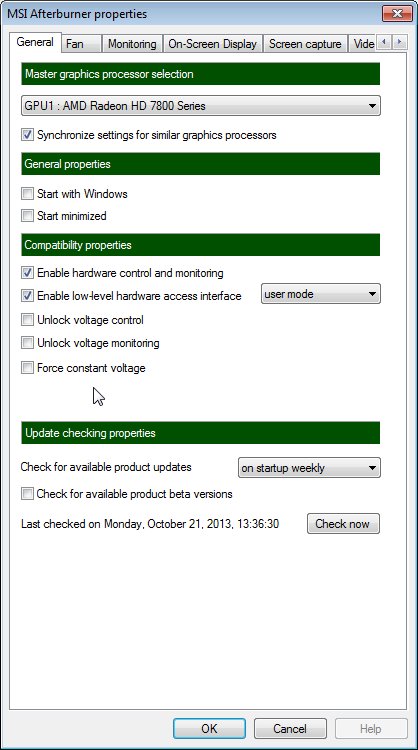Expand the user mode dropdown
The height and width of the screenshot is (750, 418).
click(x=320, y=294)
